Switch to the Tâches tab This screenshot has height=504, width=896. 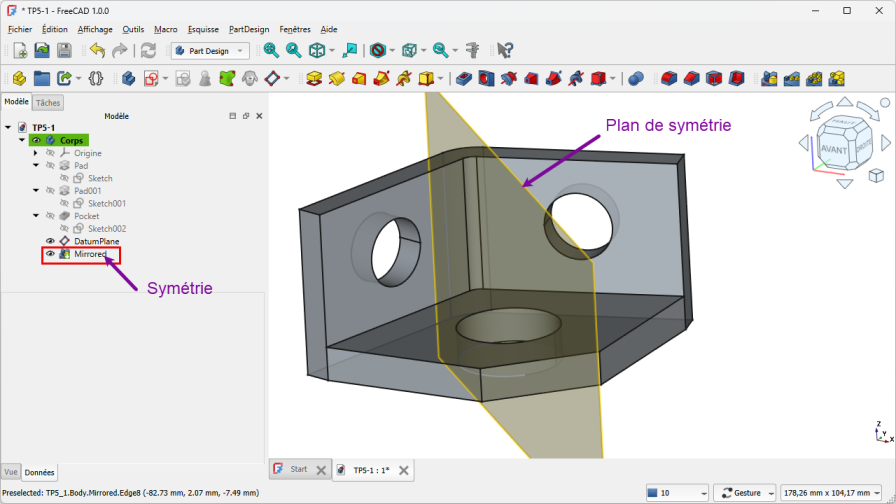point(48,103)
